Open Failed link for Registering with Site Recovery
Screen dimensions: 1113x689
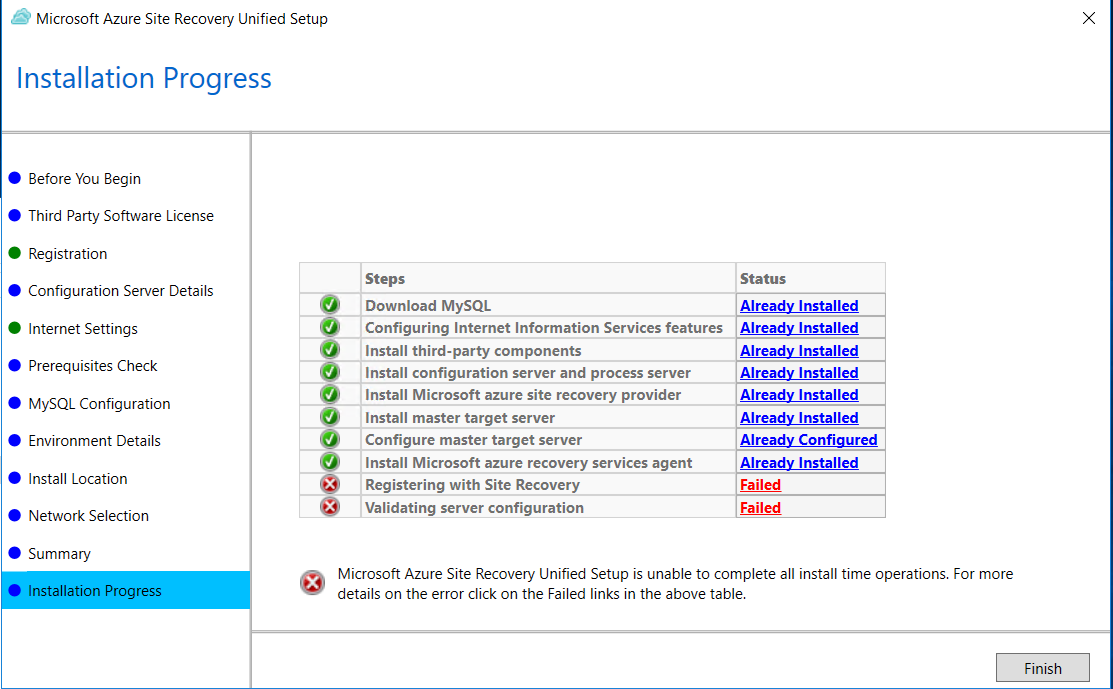click(760, 485)
